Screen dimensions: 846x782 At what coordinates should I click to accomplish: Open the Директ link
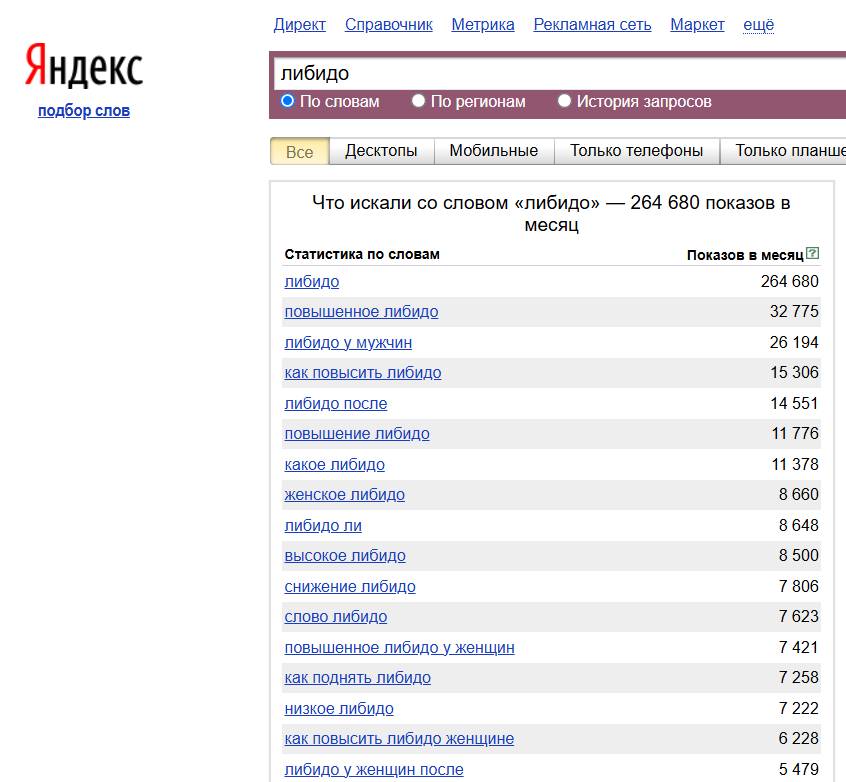(x=299, y=25)
